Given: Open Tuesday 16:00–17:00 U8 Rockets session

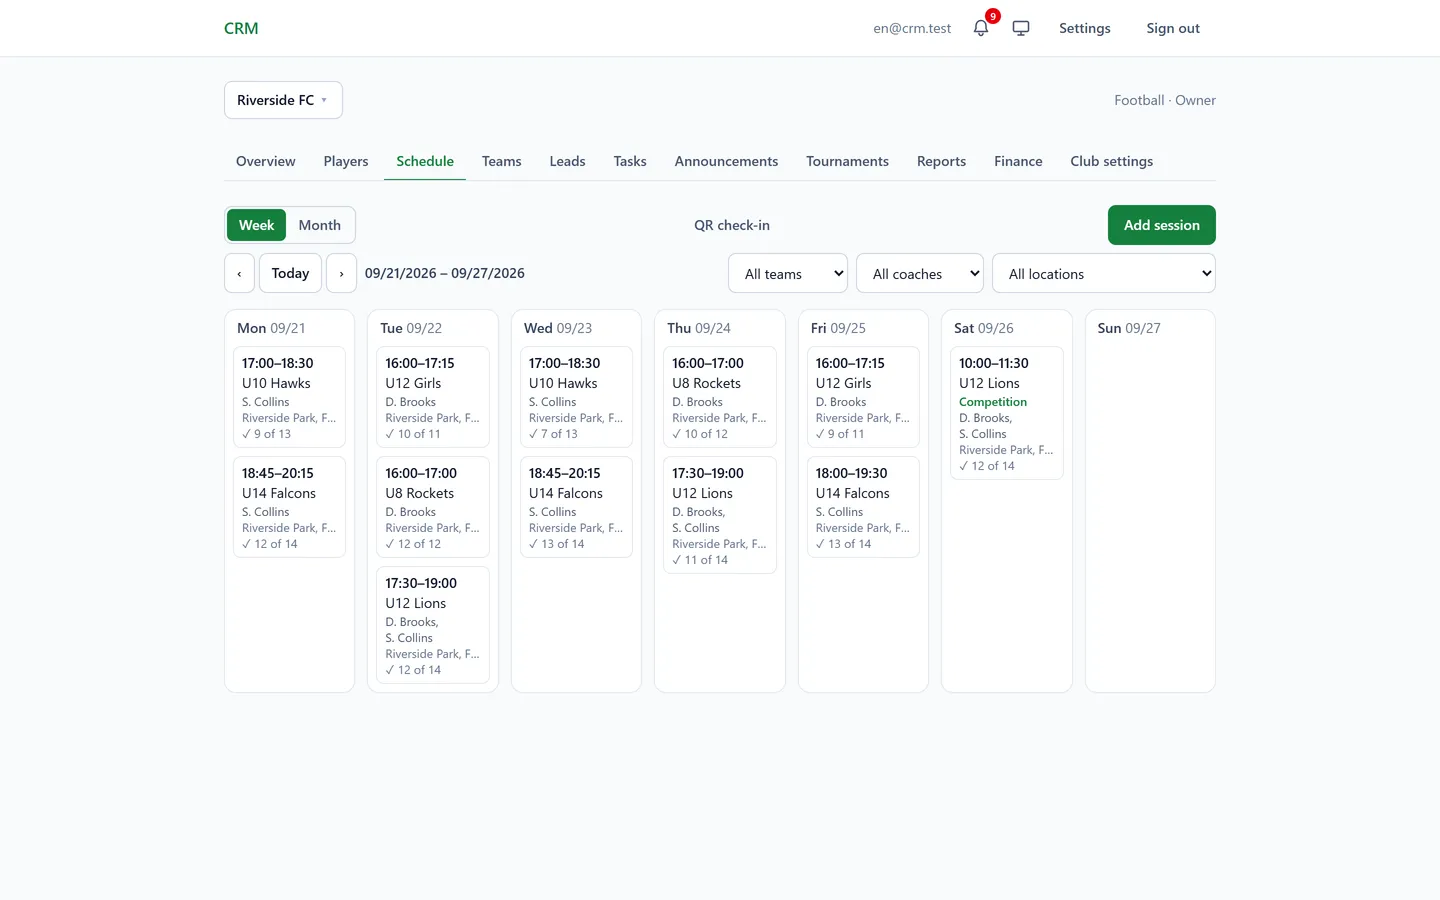Looking at the screenshot, I should (x=433, y=507).
